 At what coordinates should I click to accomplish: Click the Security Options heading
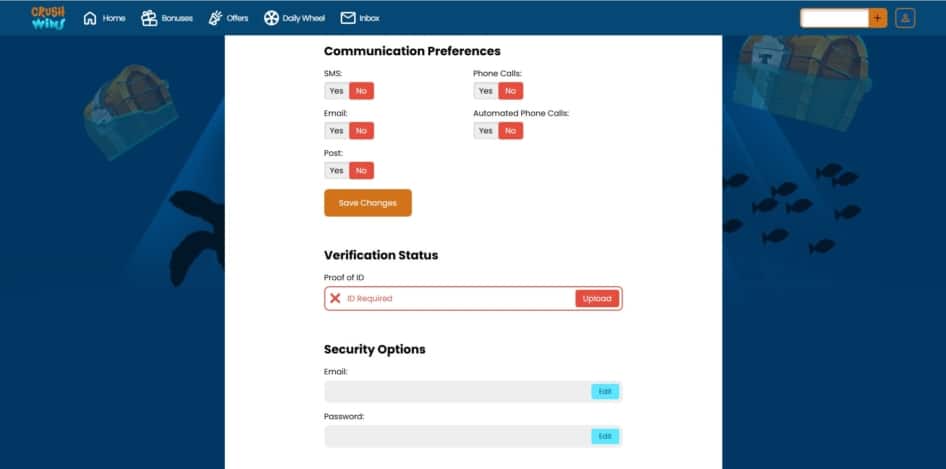pos(375,349)
